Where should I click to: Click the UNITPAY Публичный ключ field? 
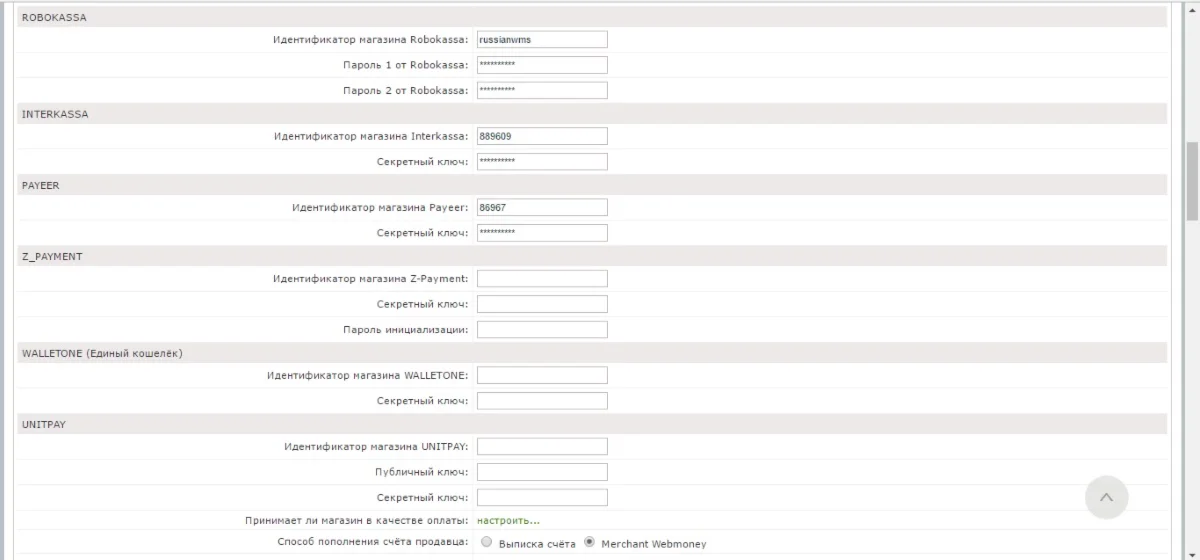[x=542, y=471]
